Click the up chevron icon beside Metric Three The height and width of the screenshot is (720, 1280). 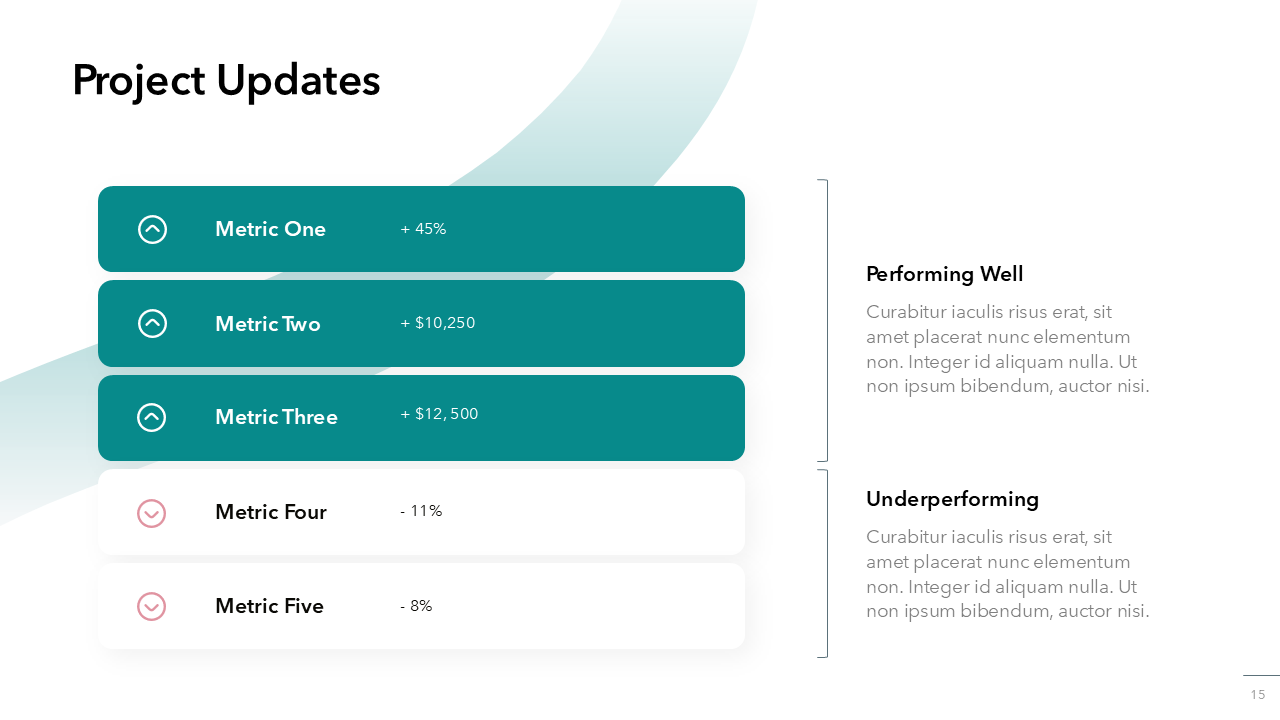coord(152,417)
